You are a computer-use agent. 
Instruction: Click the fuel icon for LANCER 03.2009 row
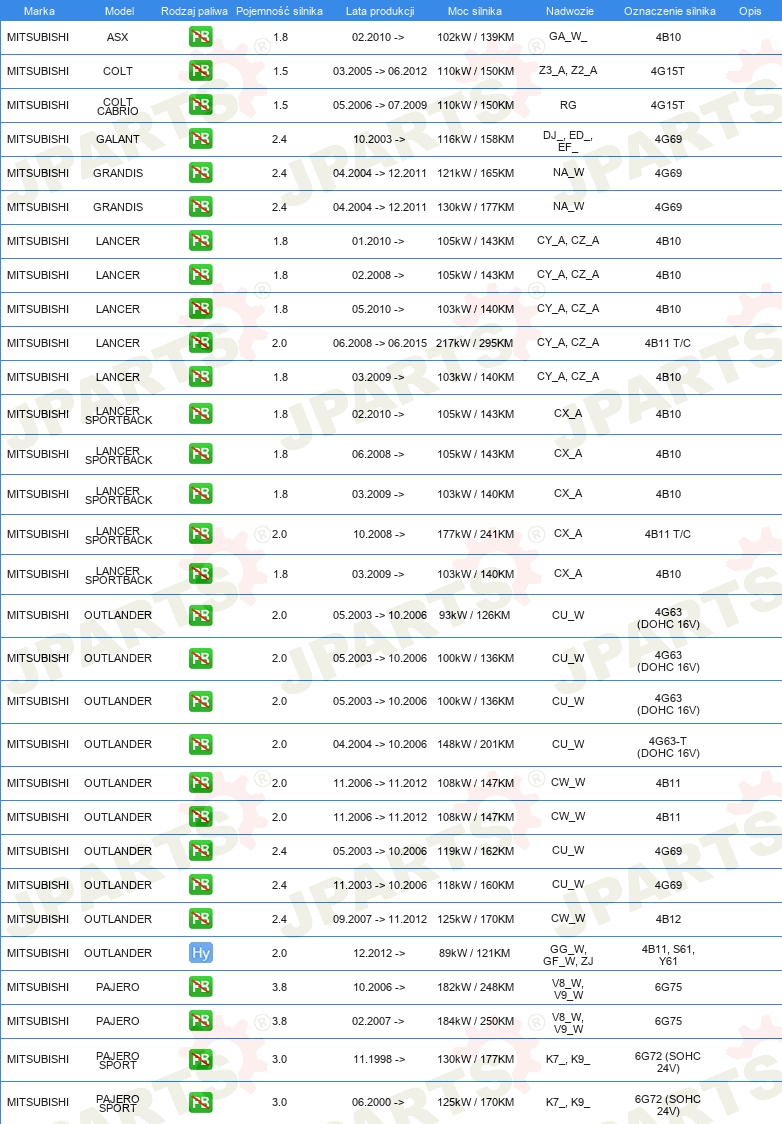(x=201, y=377)
